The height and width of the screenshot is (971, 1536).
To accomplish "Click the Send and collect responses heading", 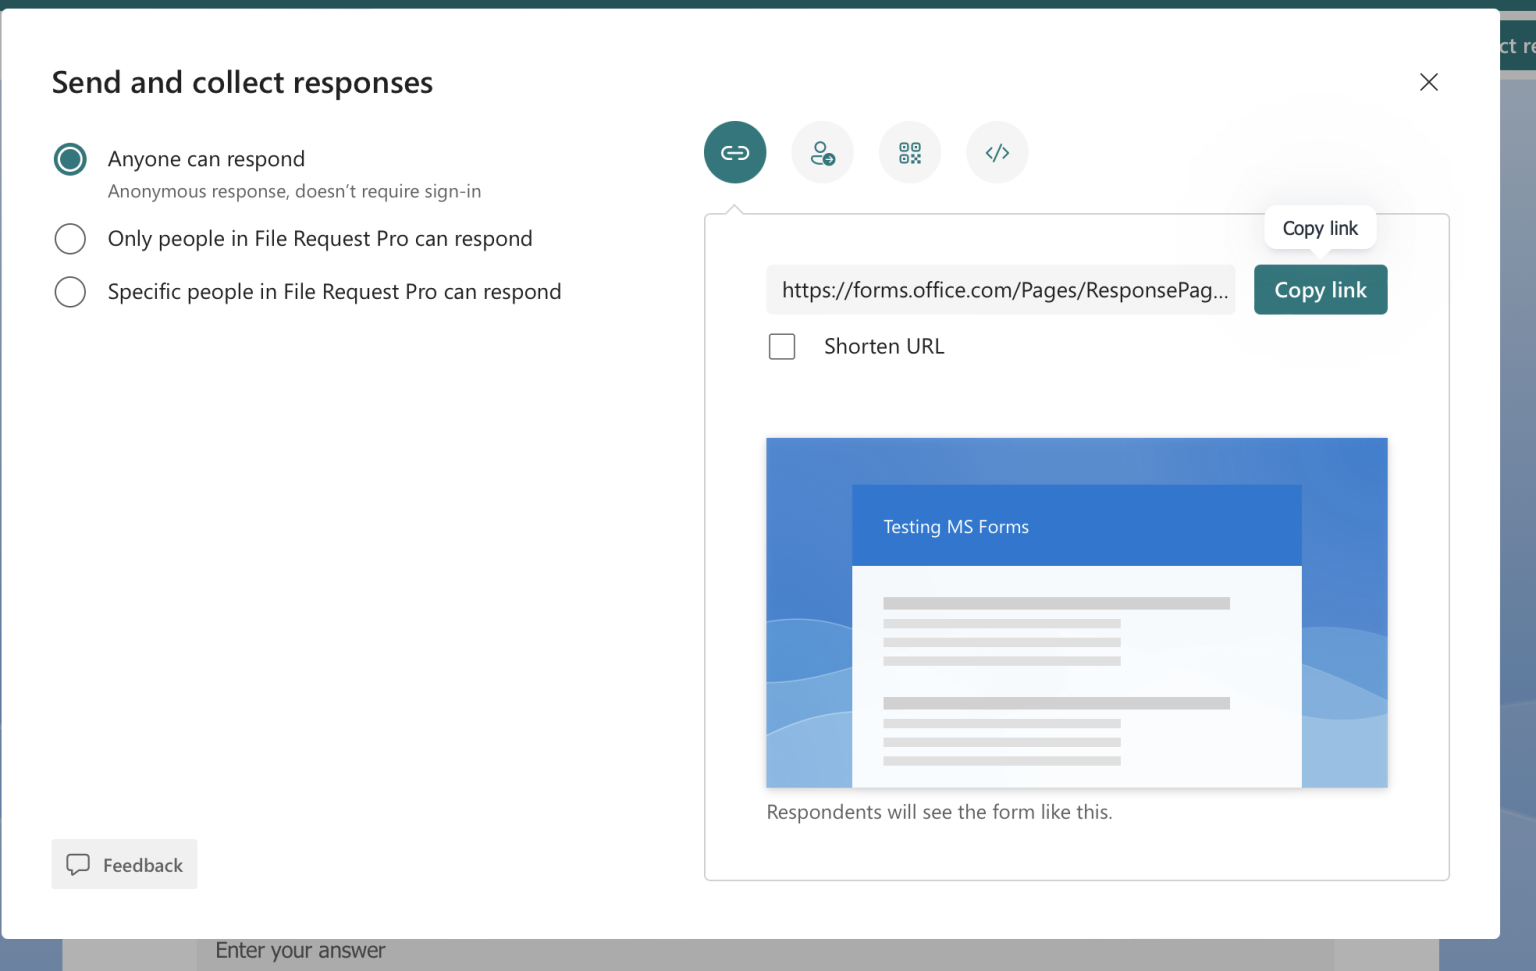I will click(x=242, y=82).
